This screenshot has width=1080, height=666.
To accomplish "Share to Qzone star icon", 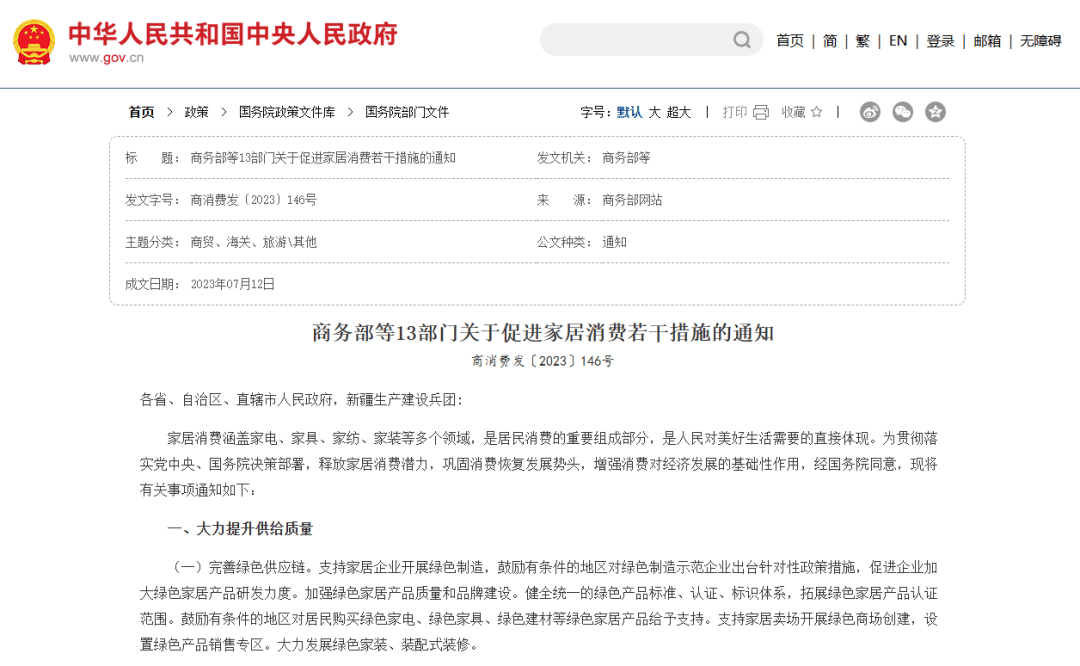I will (x=935, y=112).
